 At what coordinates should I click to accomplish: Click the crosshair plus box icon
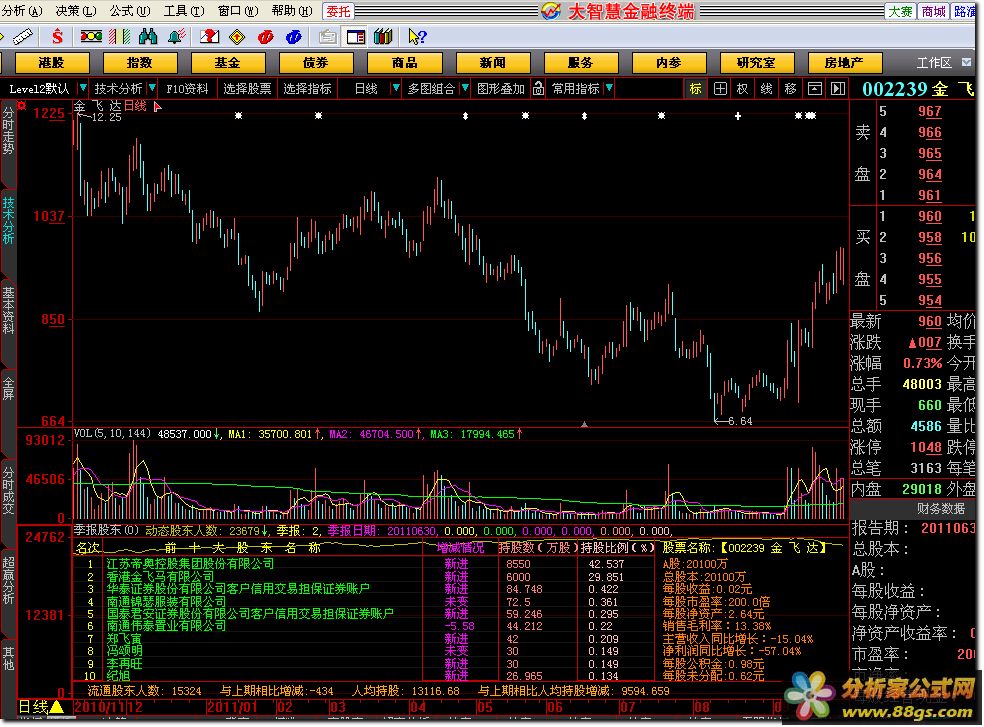[720, 89]
